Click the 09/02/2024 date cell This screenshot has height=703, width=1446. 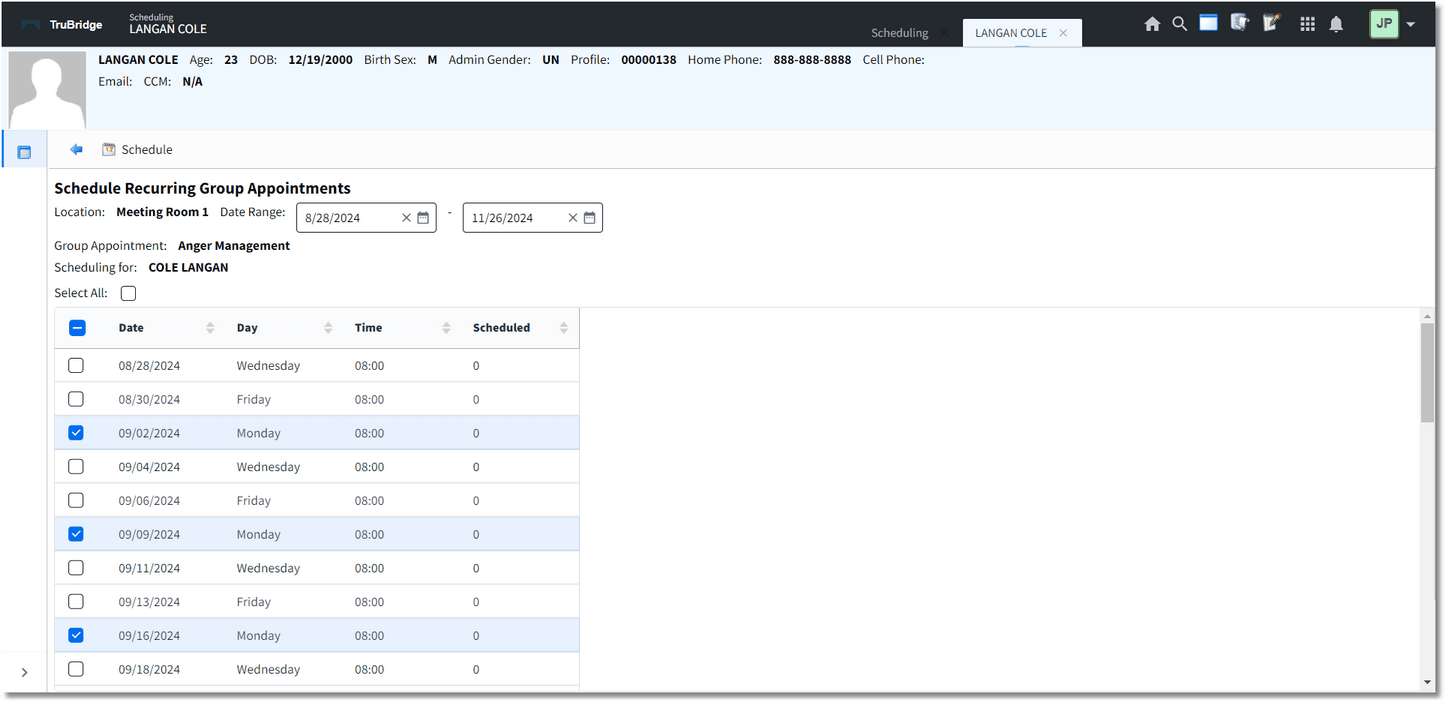[149, 433]
